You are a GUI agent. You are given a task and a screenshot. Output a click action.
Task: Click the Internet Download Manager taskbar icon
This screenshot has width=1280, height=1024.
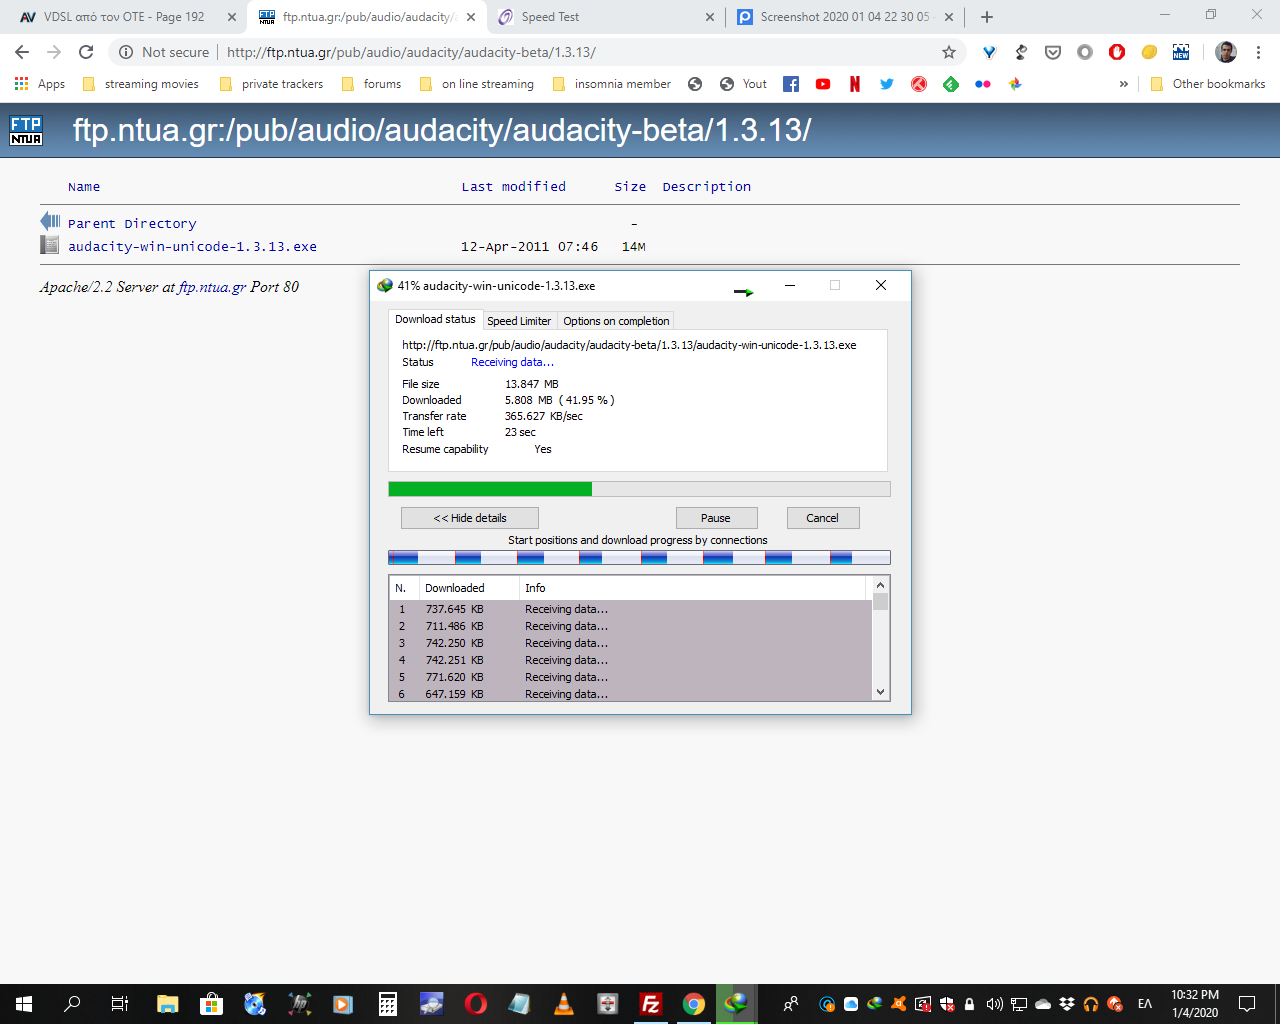736,1003
